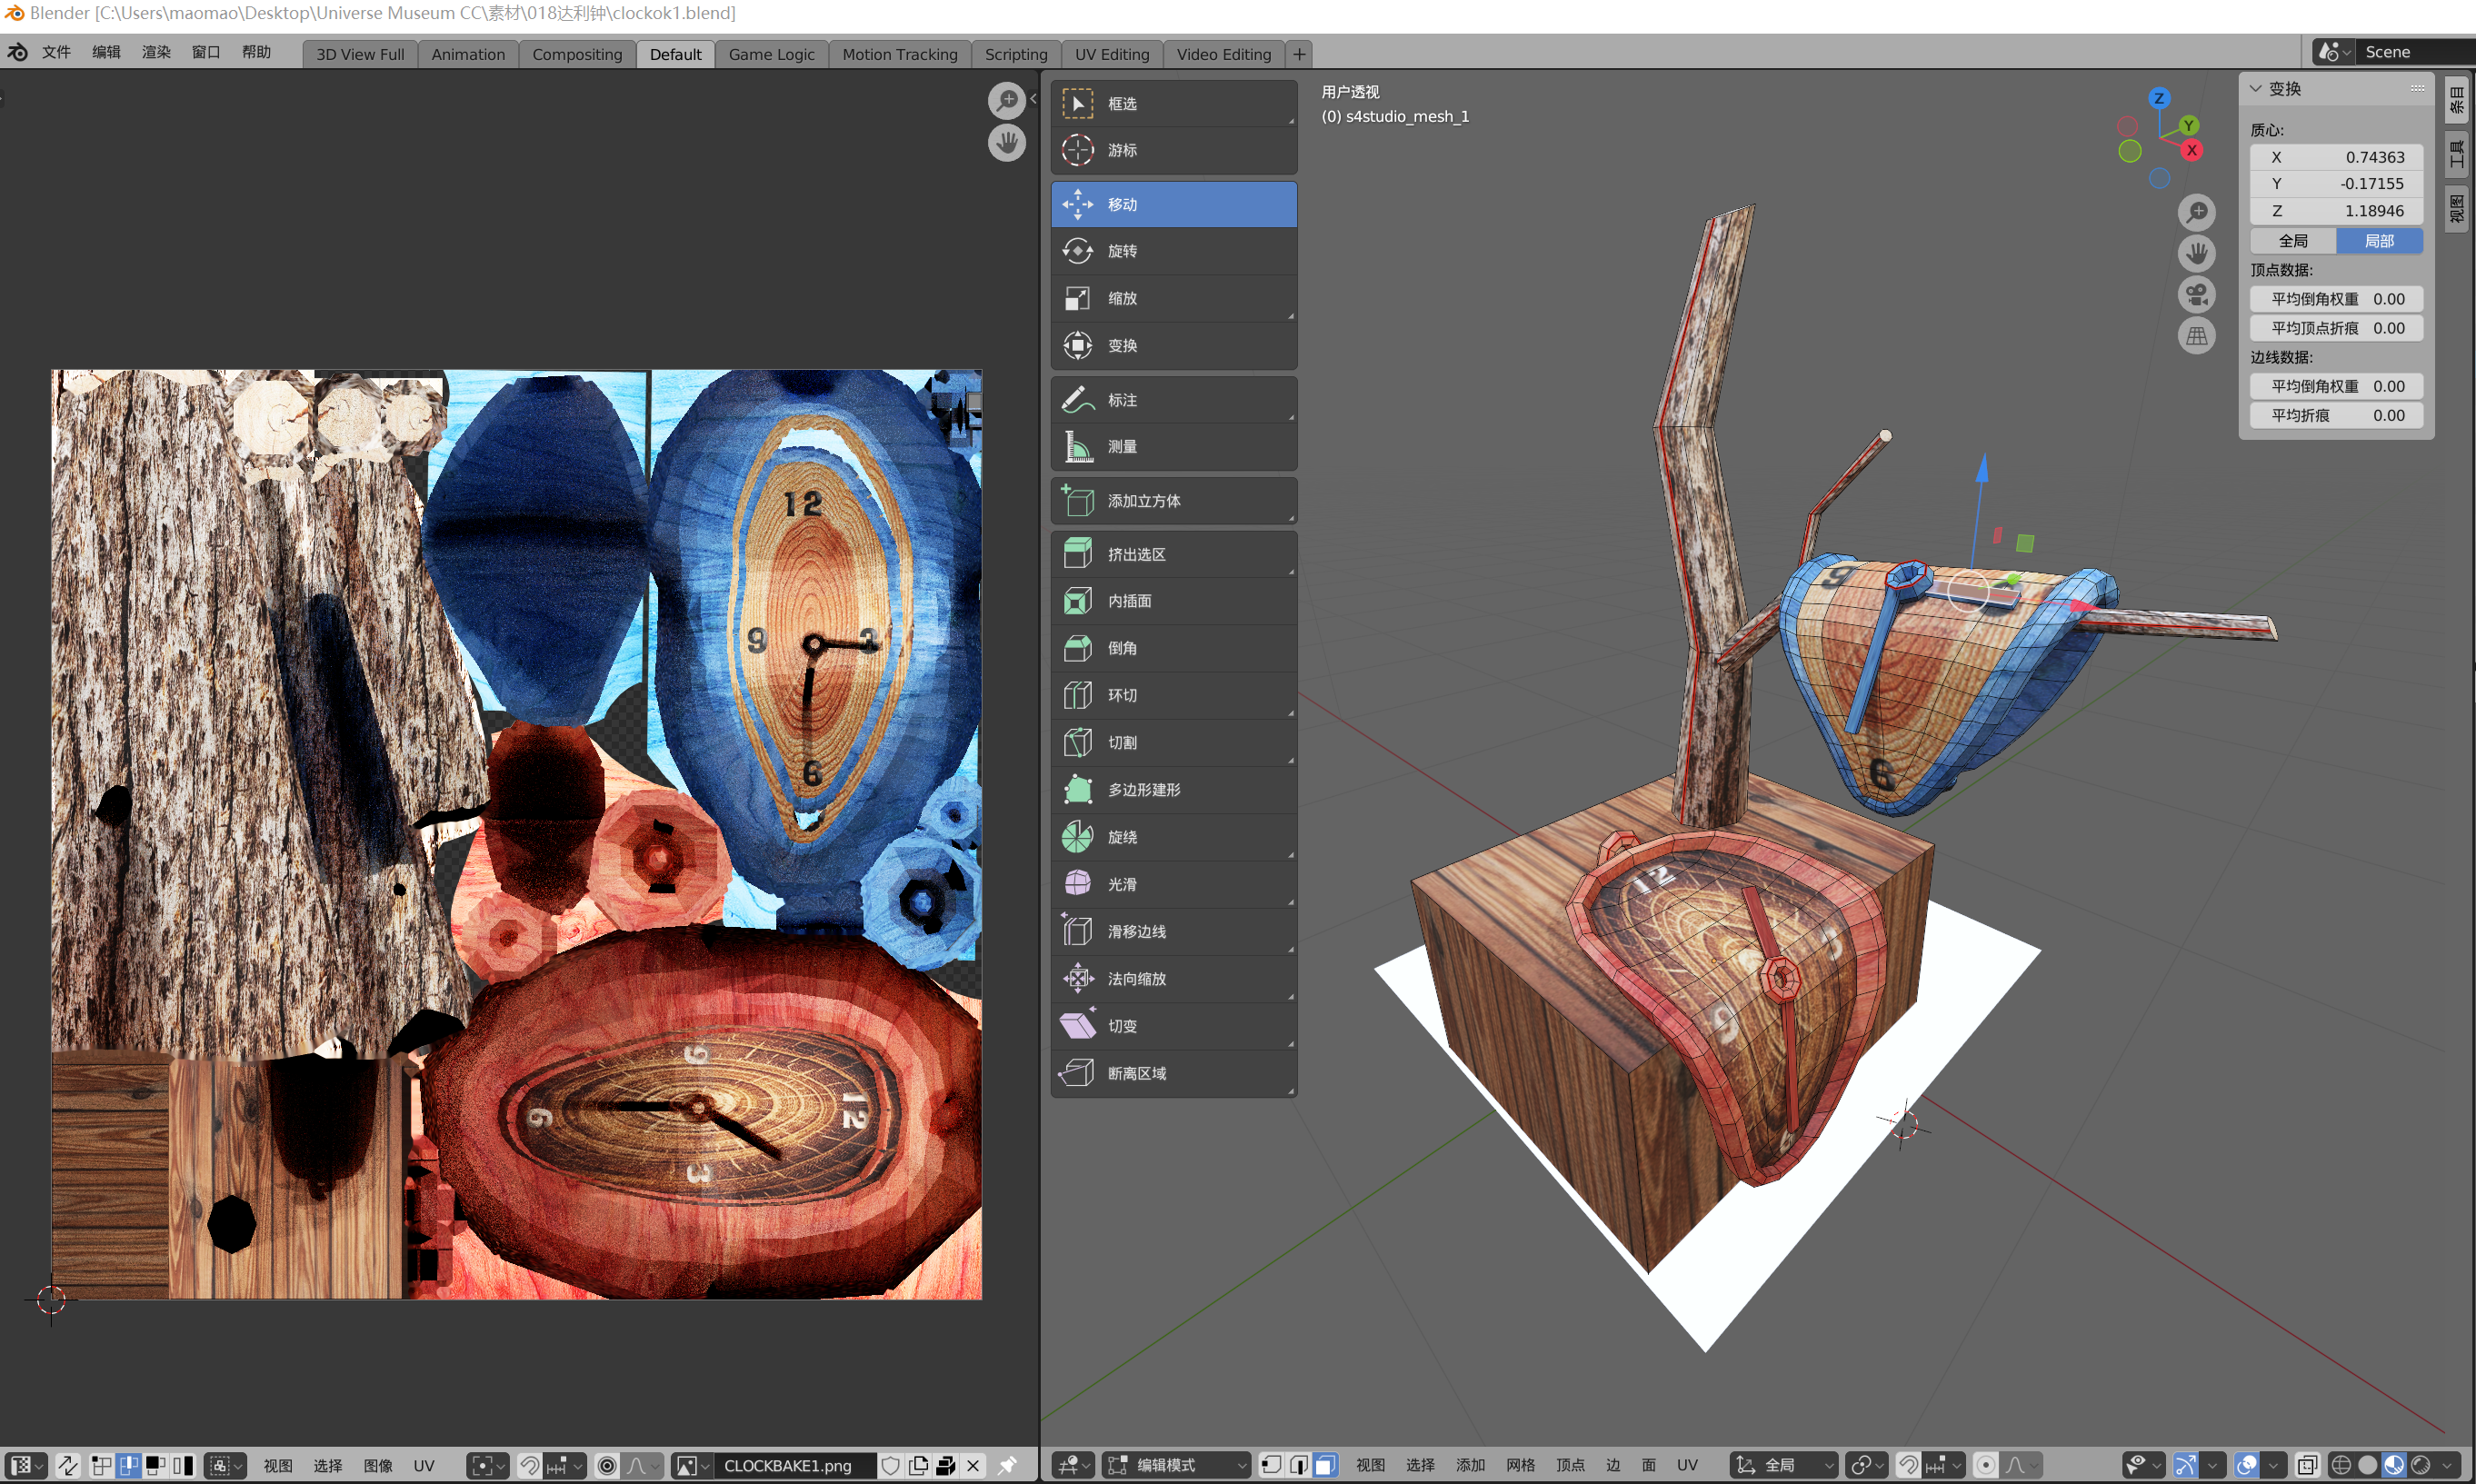The width and height of the screenshot is (2476, 1484).
Task: Open the 全局 transform orientation dropdown
Action: [1786, 1465]
